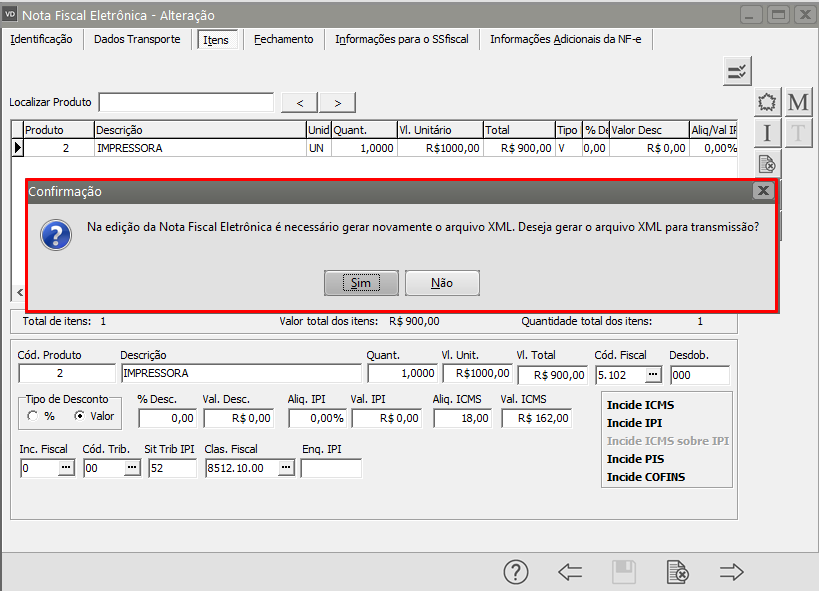The height and width of the screenshot is (591, 819).
Task: Click the cancel-document icon in the bottom bar
Action: 677,572
